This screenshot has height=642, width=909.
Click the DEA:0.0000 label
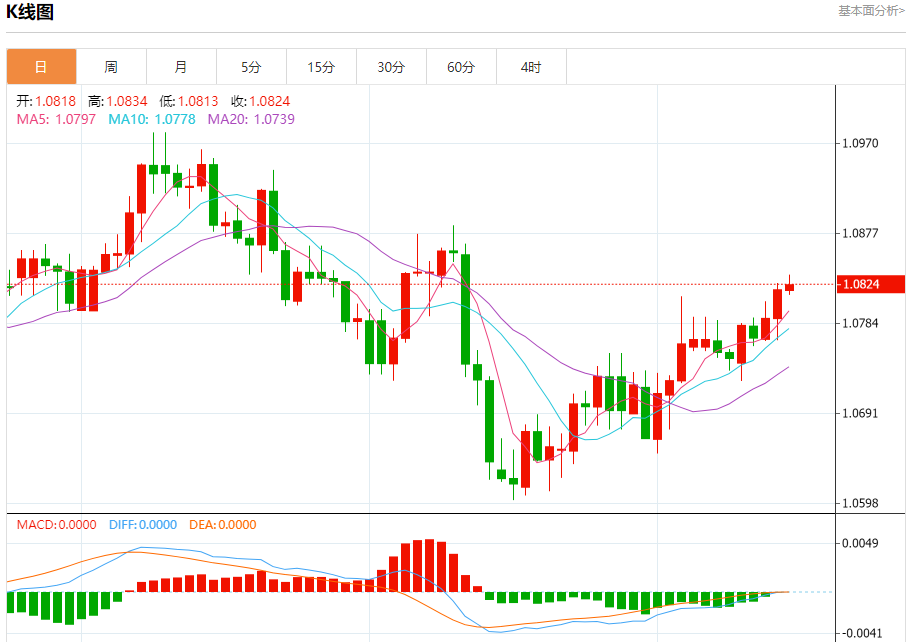223,524
